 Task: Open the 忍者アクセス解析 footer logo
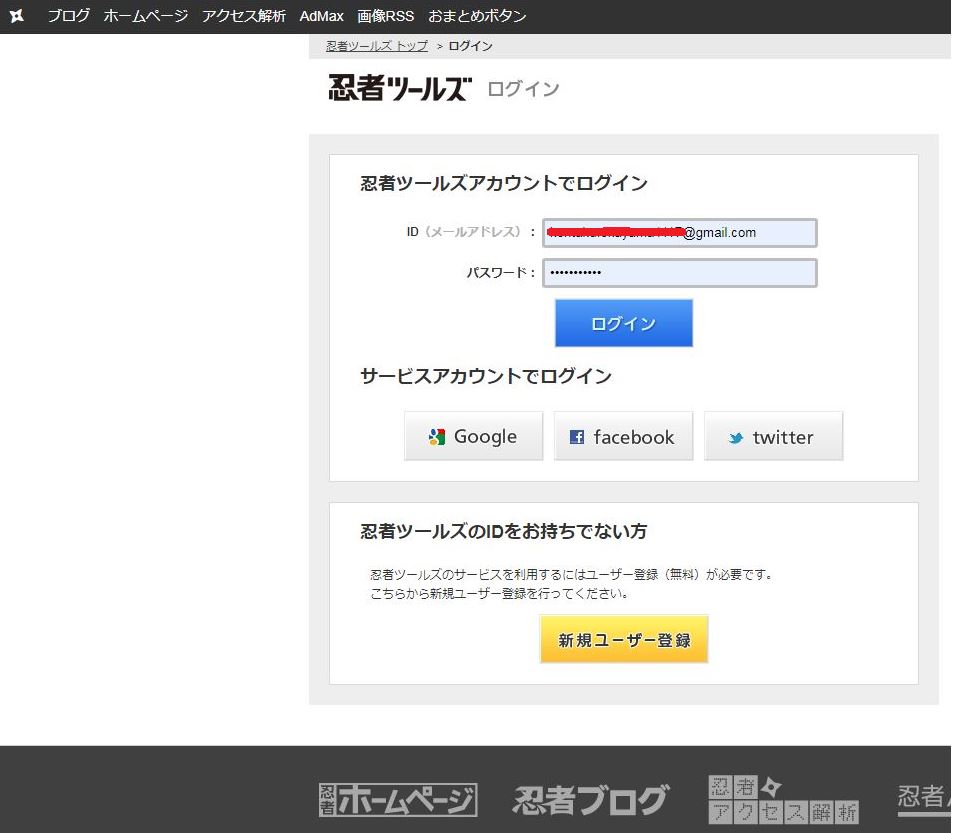click(783, 799)
